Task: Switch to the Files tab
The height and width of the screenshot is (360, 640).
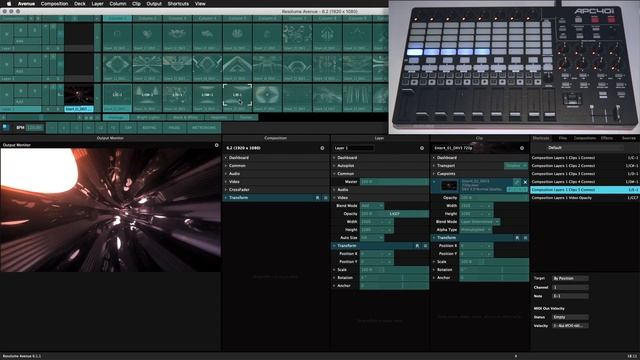Action: tap(563, 138)
